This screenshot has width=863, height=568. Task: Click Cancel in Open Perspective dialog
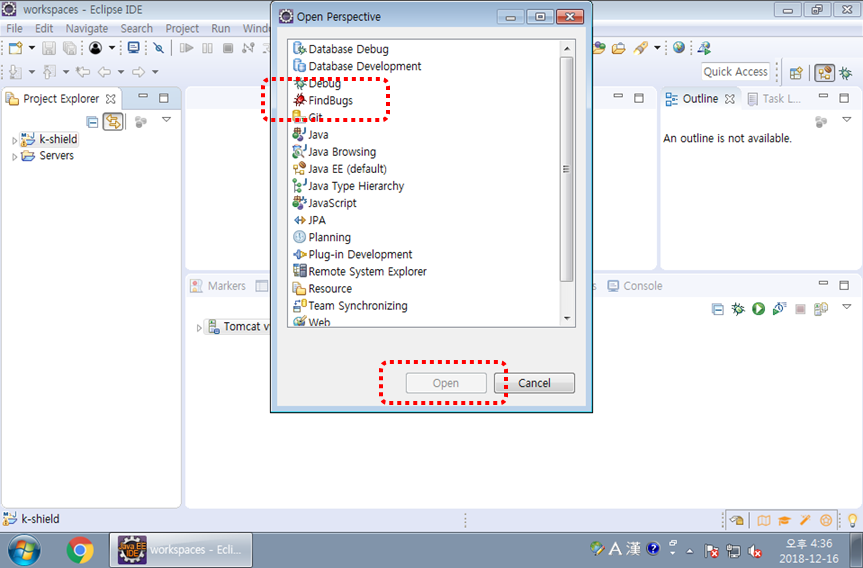pyautogui.click(x=534, y=383)
